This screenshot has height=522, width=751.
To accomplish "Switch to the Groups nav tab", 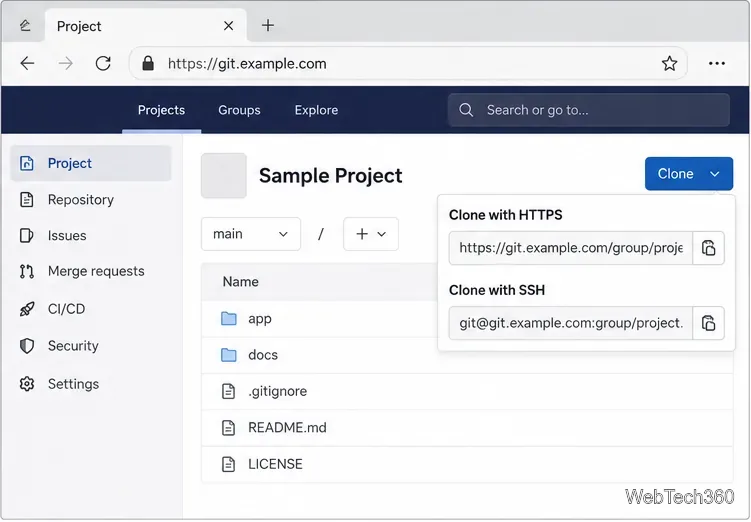I will tap(239, 110).
